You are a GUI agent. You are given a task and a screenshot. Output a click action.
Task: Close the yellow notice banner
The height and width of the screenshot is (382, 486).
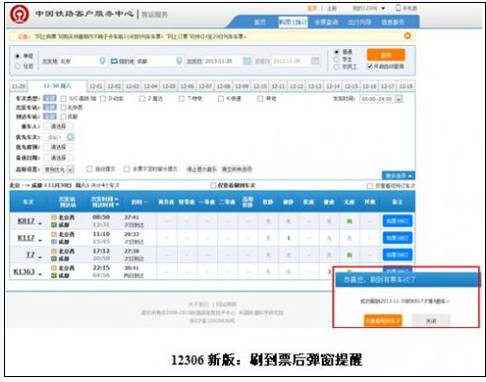[407, 36]
